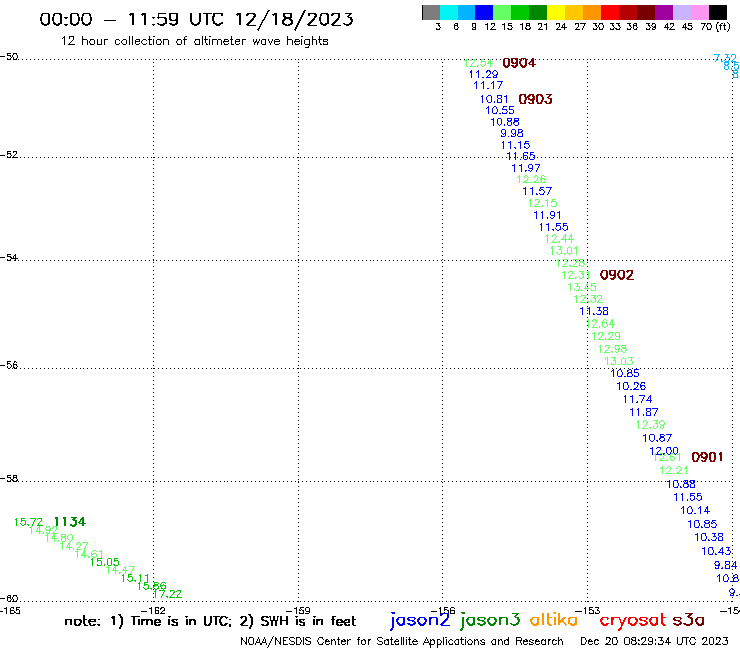Click the 10.26 wave height value
740x650 pixels.
tap(631, 386)
